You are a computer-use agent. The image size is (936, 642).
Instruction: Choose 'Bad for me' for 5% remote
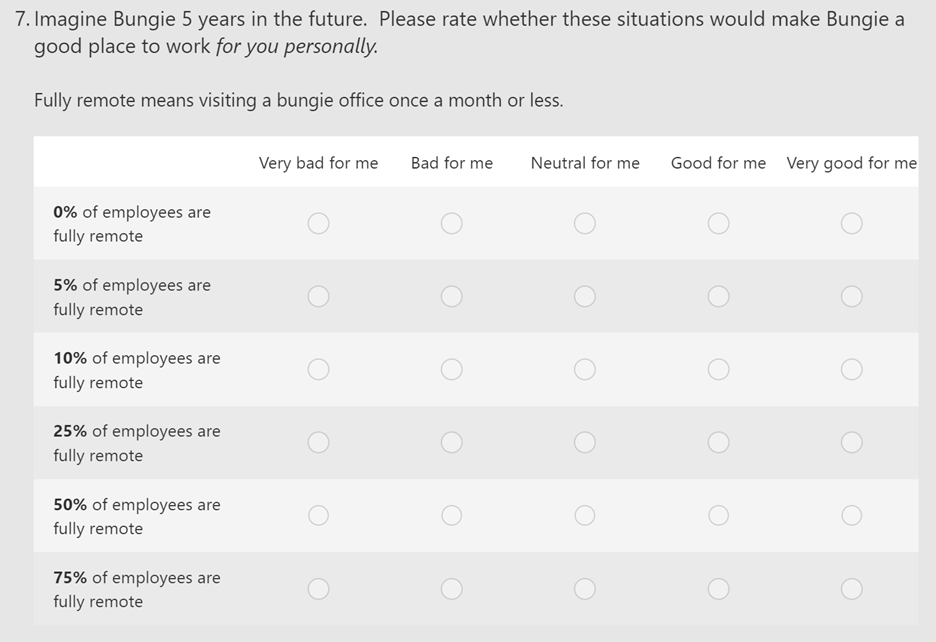(x=451, y=296)
